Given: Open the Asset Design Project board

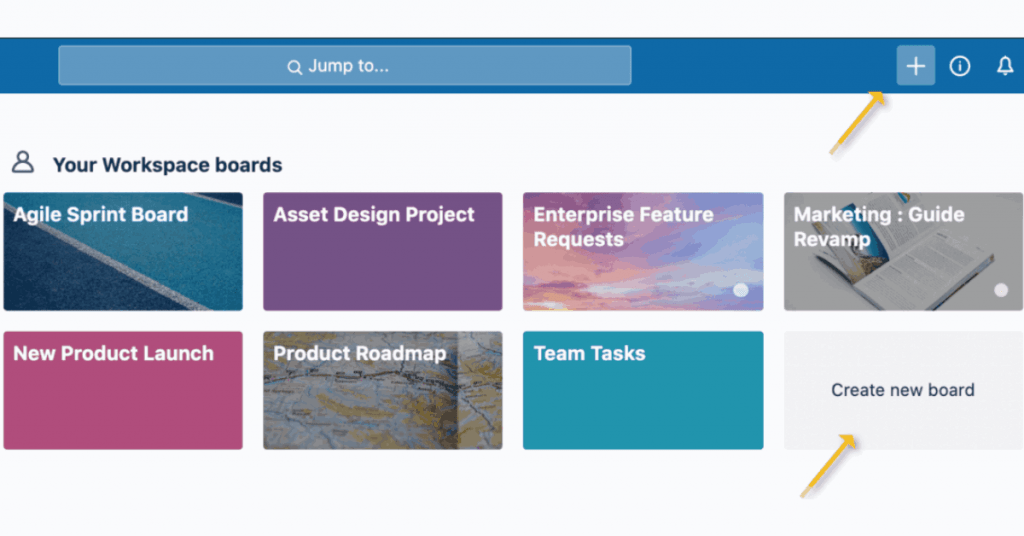Looking at the screenshot, I should pos(383,251).
